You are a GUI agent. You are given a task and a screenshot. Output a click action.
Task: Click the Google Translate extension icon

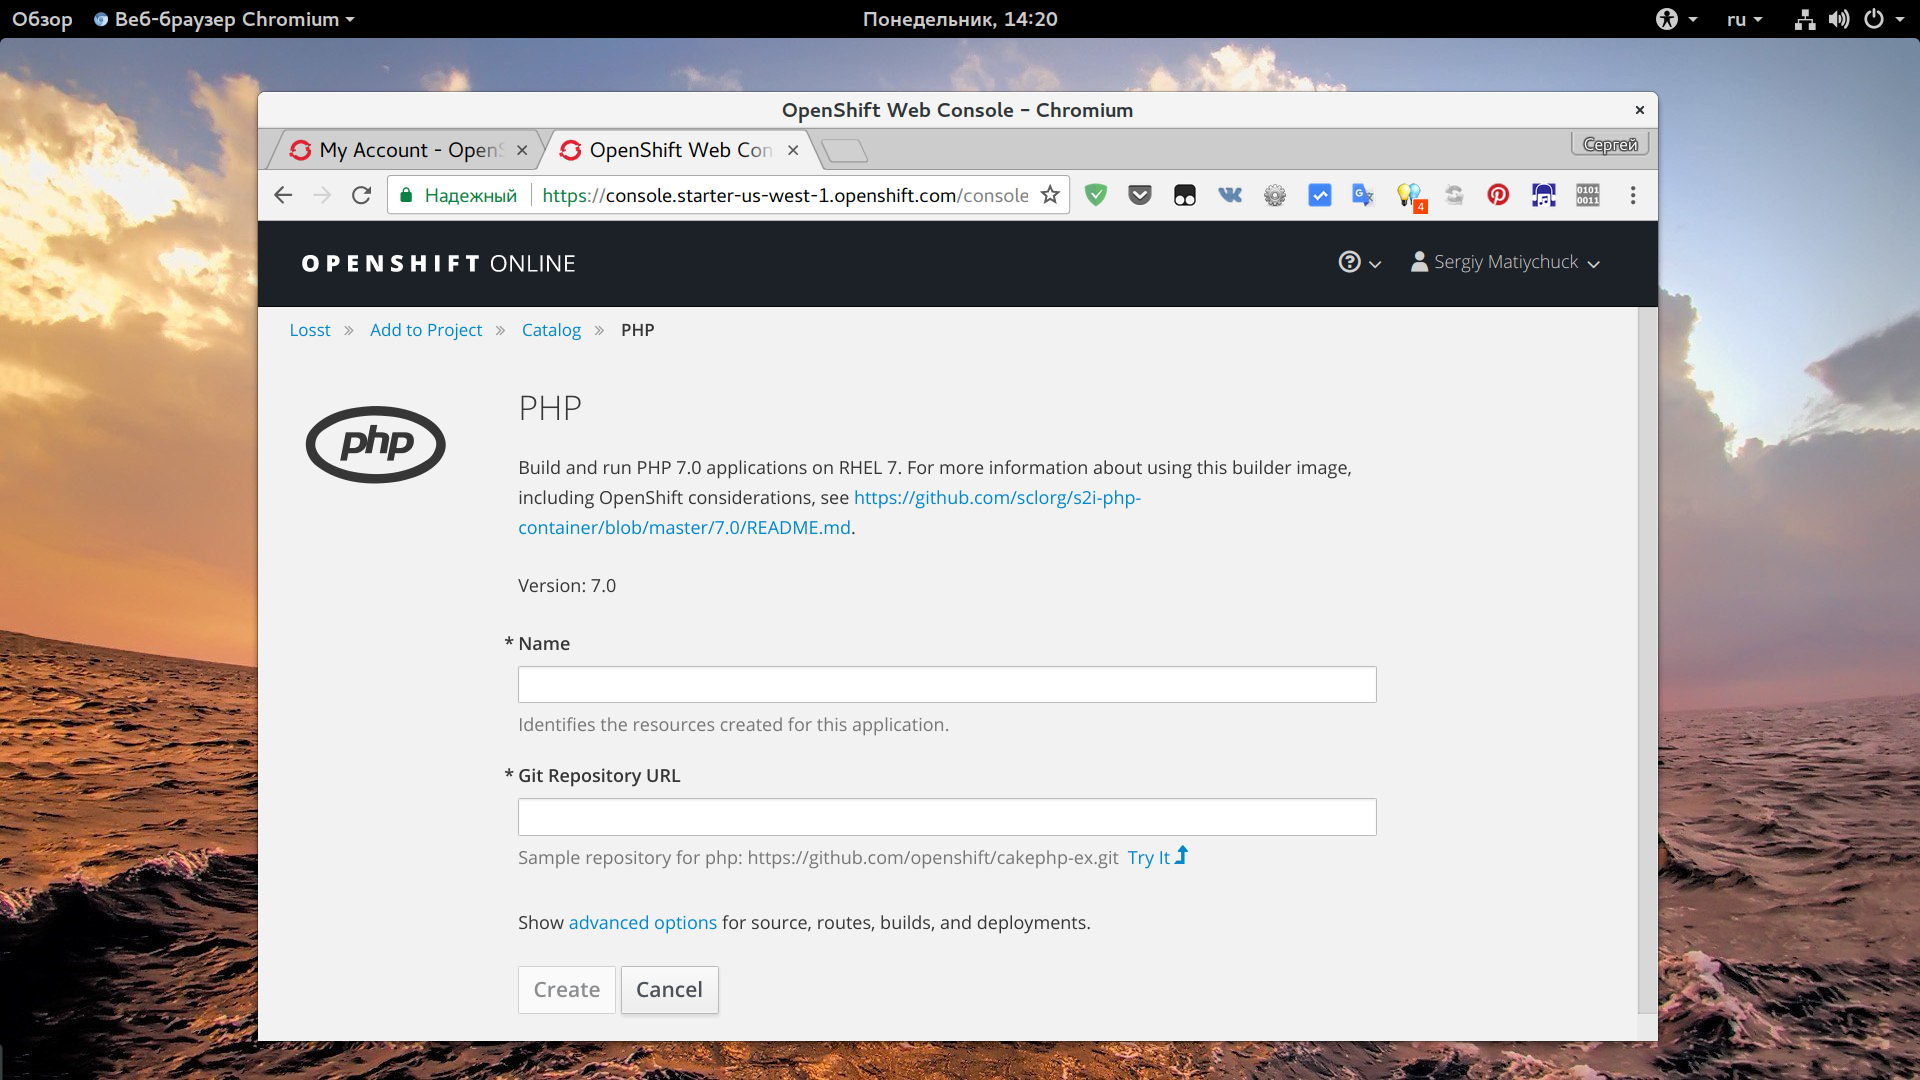[1362, 195]
